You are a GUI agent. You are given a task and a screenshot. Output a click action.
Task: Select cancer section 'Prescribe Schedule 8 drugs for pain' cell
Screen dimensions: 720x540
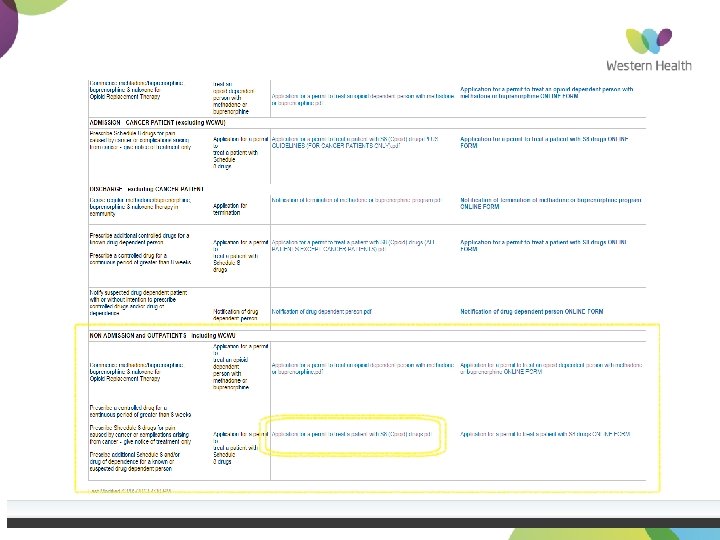(140, 141)
